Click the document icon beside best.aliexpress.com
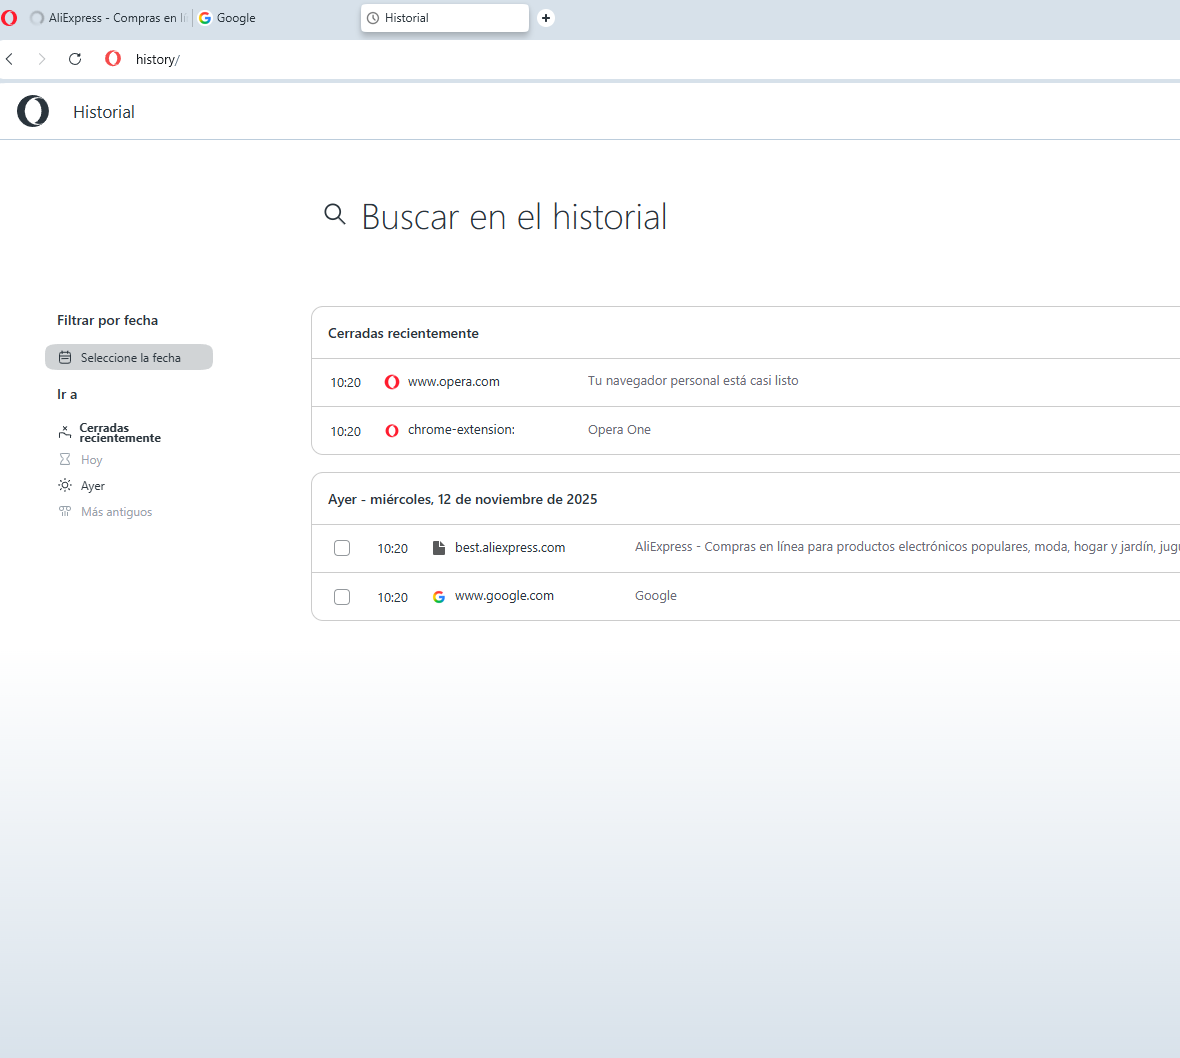Screen dimensions: 1180x1058 [x=439, y=547]
